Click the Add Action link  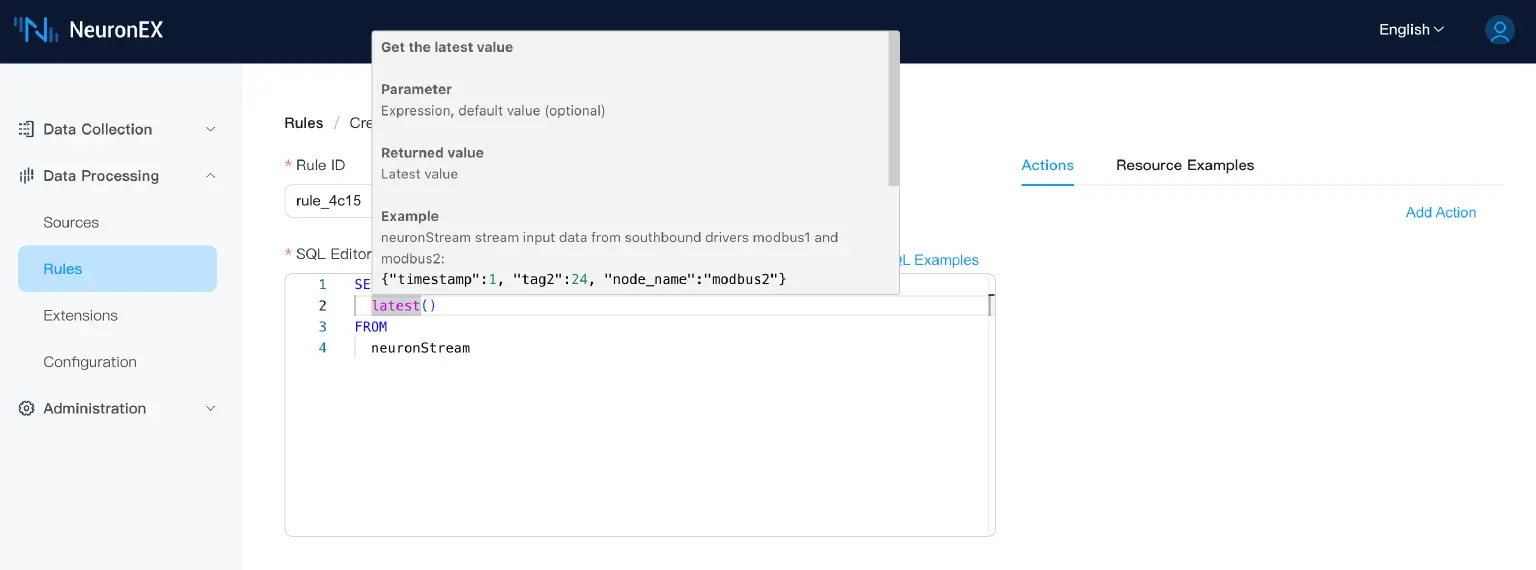coord(1440,212)
